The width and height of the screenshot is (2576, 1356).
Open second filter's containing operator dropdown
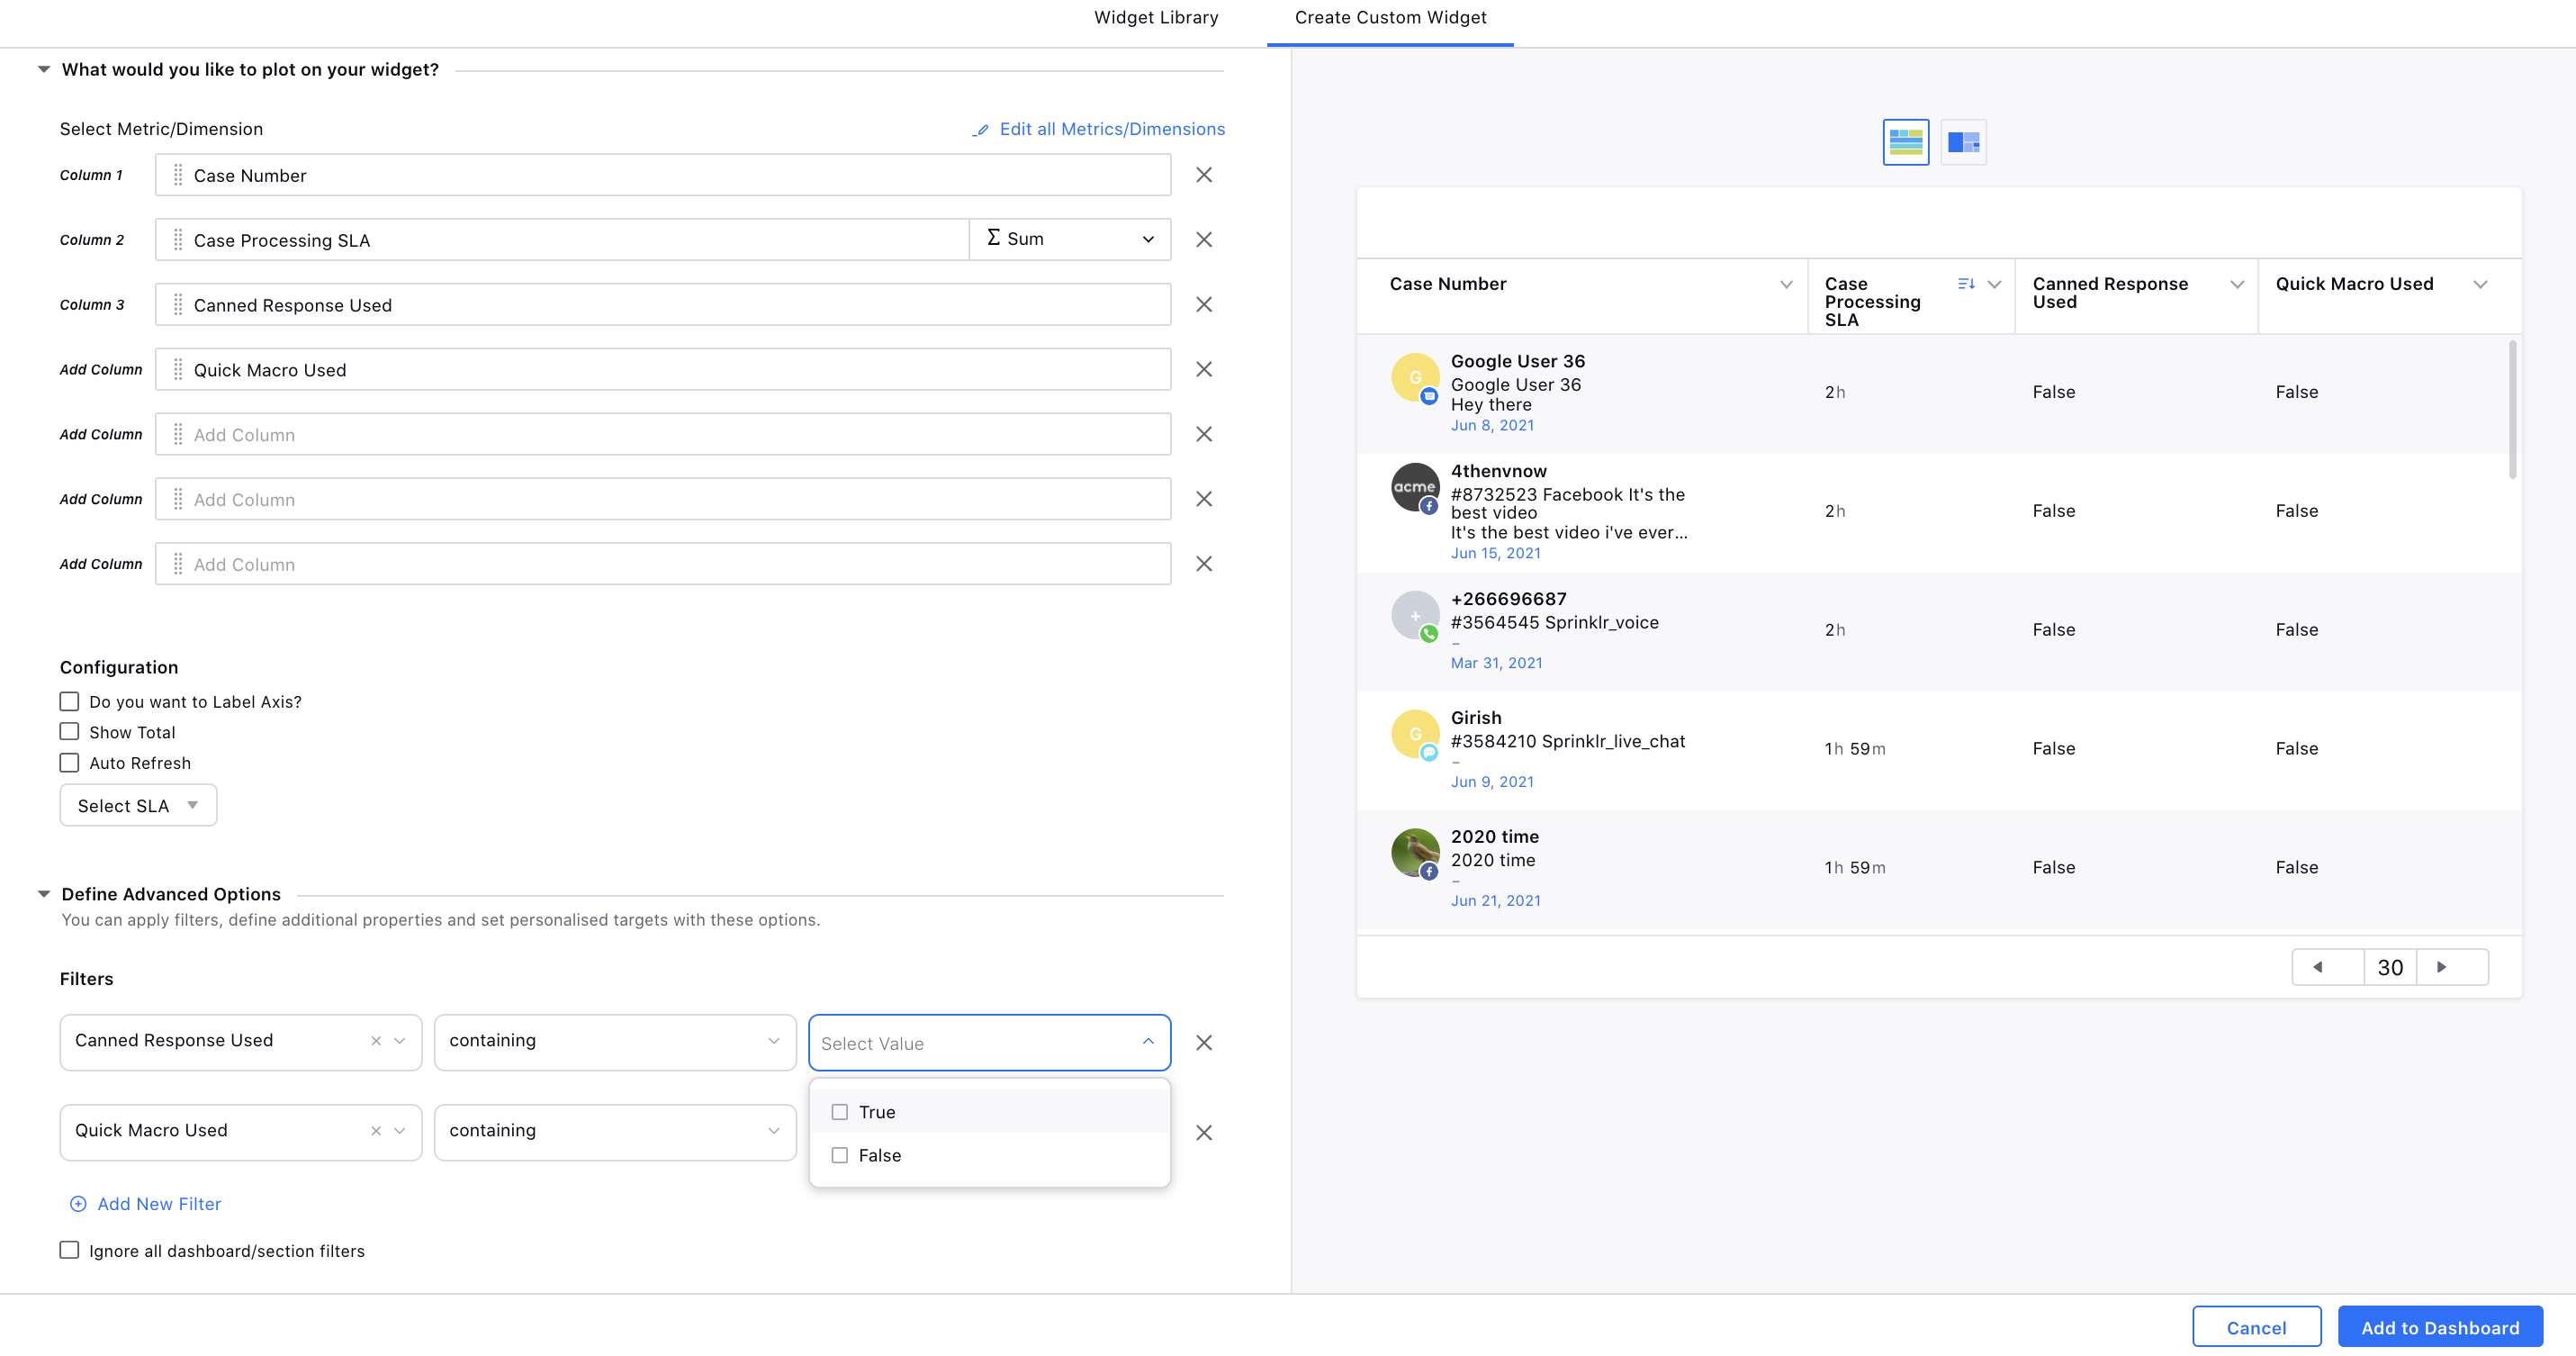(615, 1132)
